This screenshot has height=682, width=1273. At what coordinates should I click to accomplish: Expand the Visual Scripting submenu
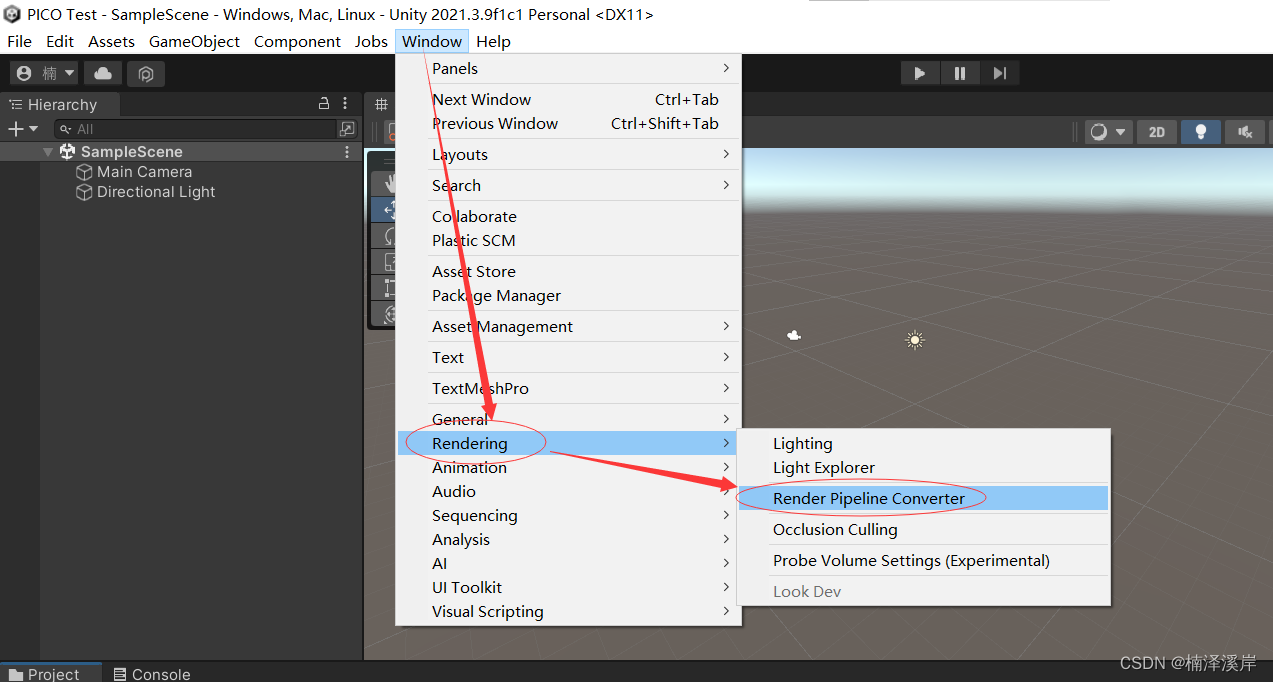coord(568,611)
